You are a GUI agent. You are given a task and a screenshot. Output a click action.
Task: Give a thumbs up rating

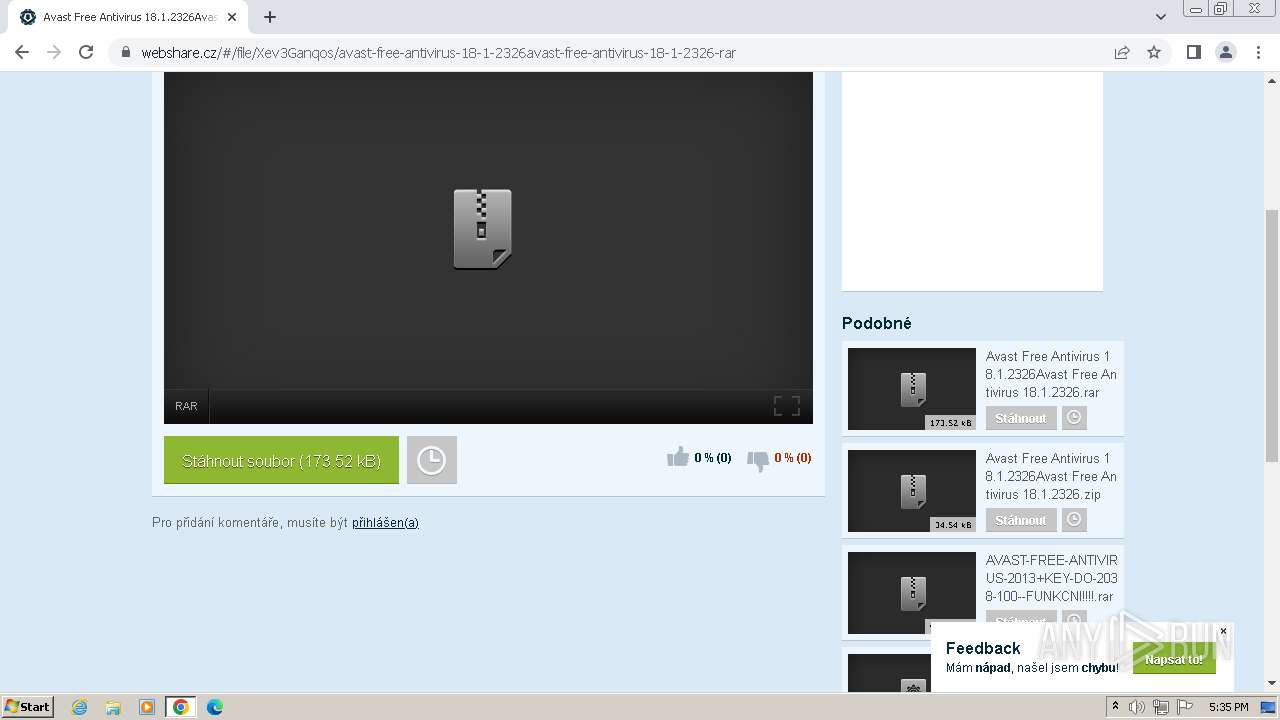[678, 457]
